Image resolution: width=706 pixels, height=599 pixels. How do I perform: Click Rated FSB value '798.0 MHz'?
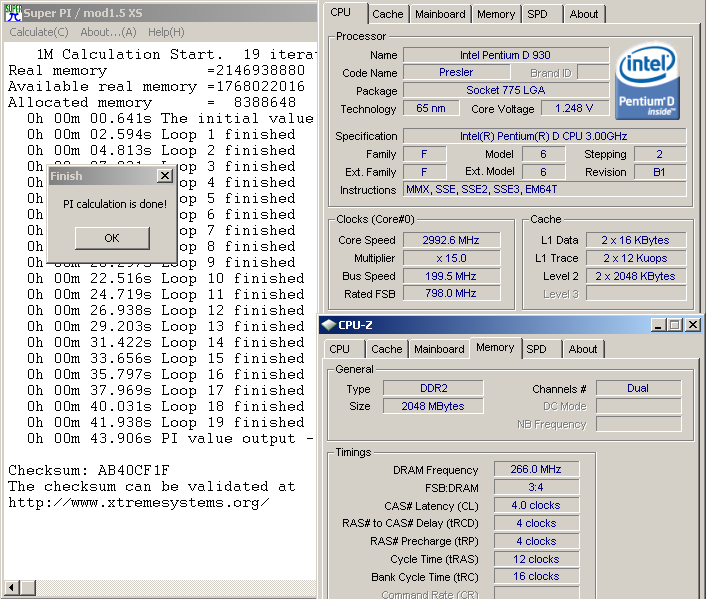(451, 293)
